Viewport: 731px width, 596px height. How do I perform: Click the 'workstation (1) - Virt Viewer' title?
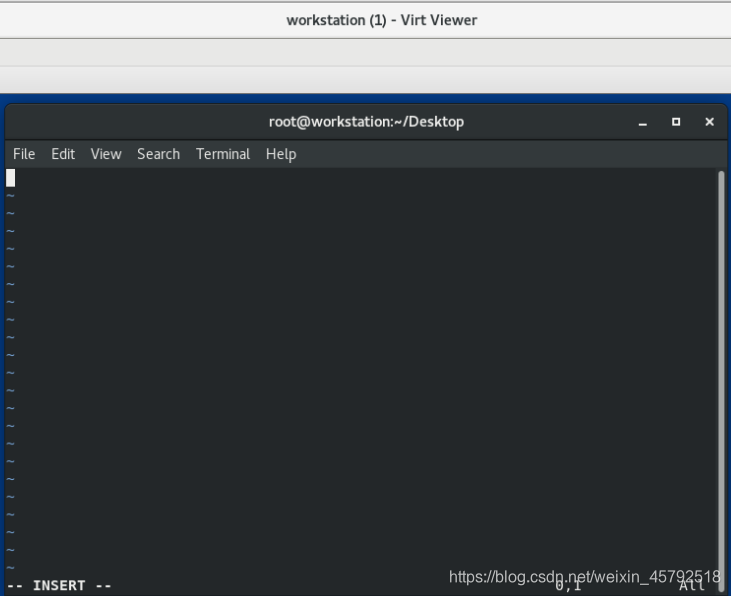click(x=382, y=20)
